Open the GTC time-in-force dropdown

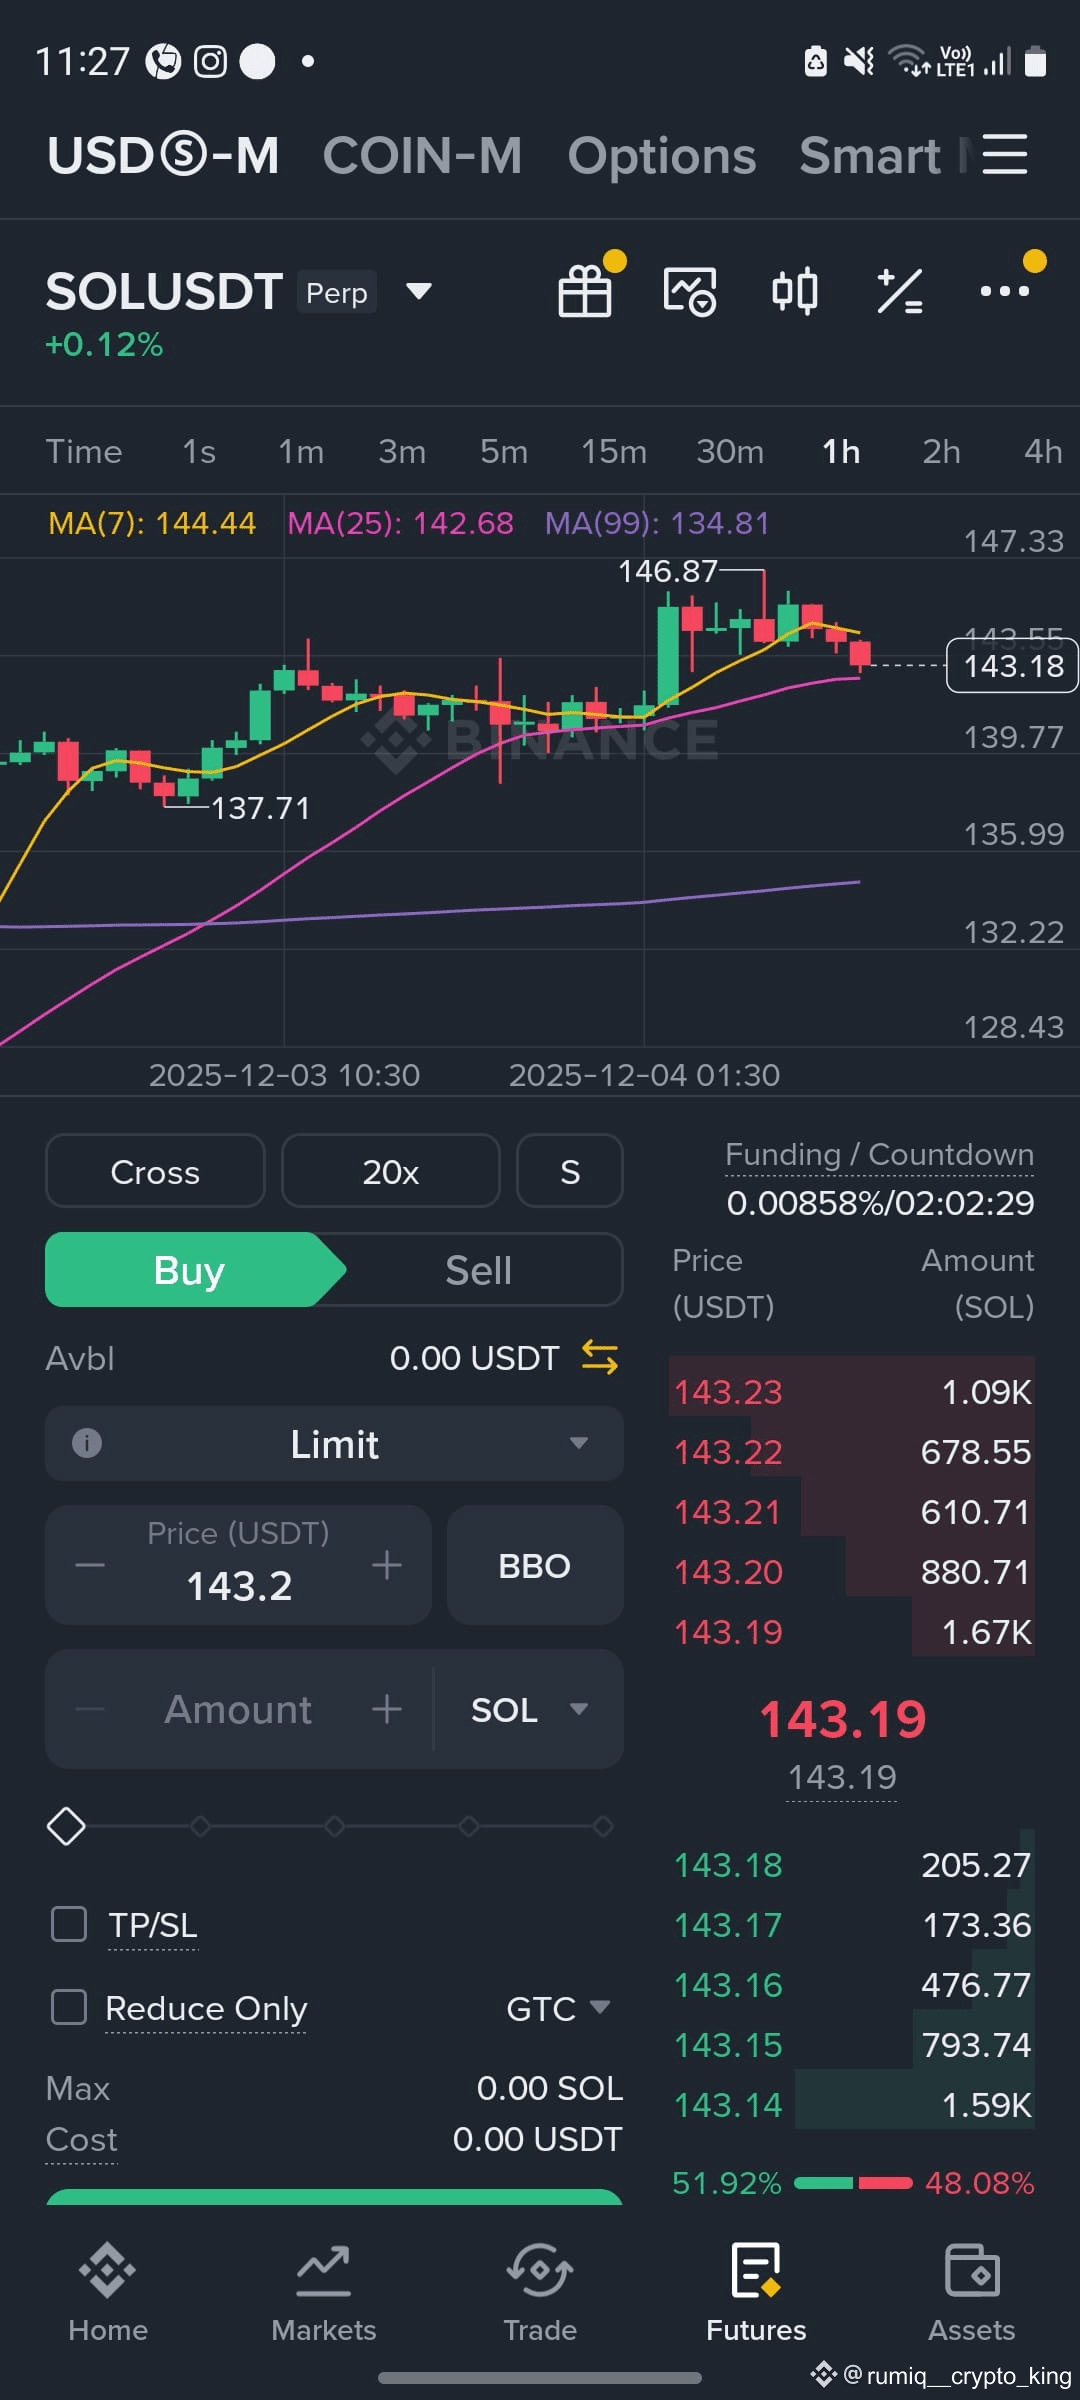[558, 2008]
